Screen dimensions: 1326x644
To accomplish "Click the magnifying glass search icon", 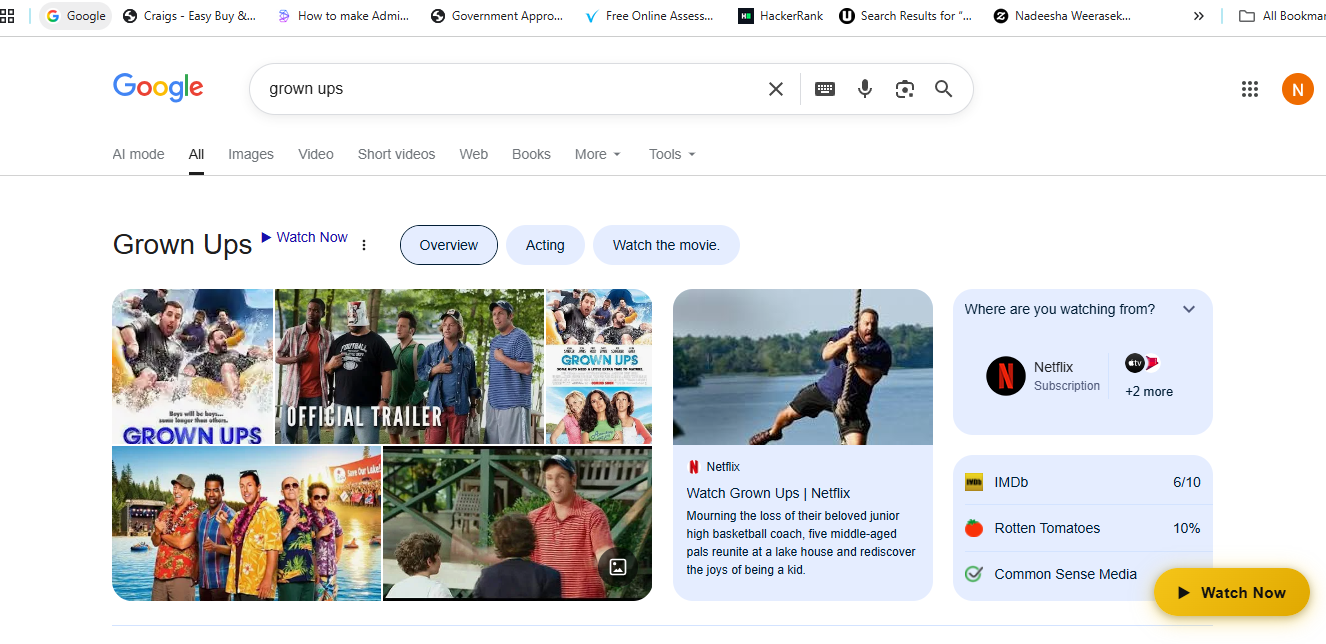I will point(944,89).
